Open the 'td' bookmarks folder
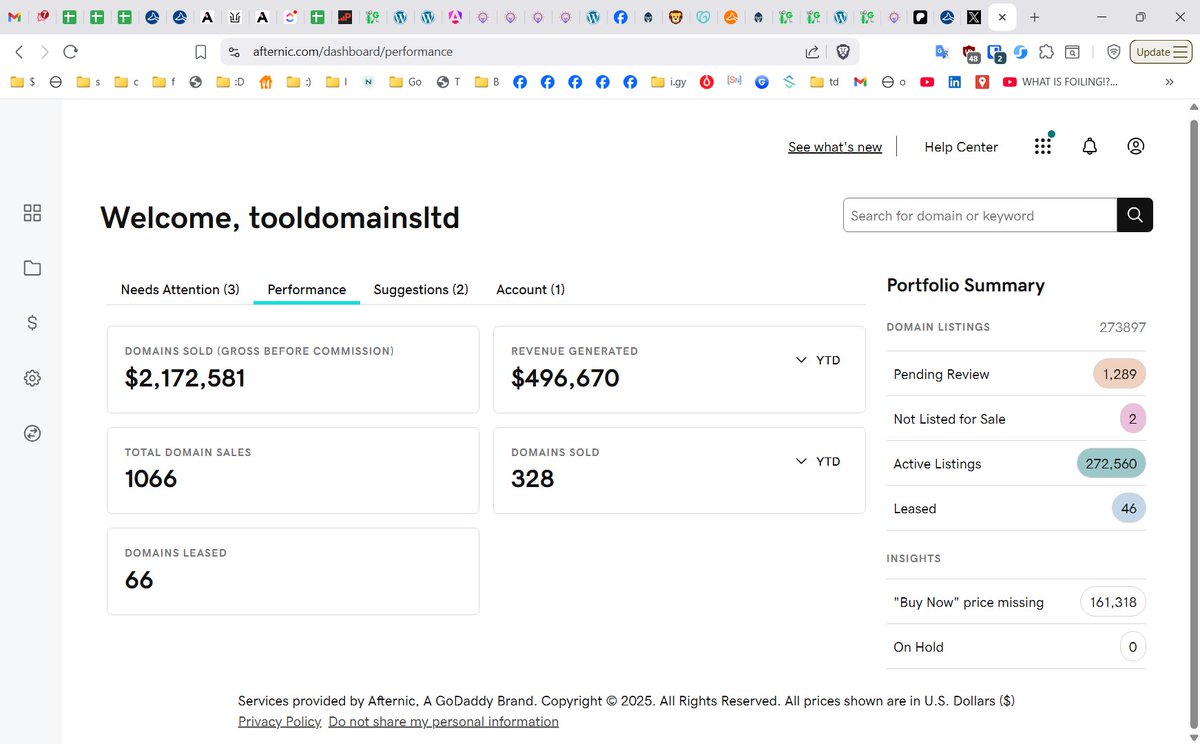The width and height of the screenshot is (1200, 744). (x=825, y=82)
